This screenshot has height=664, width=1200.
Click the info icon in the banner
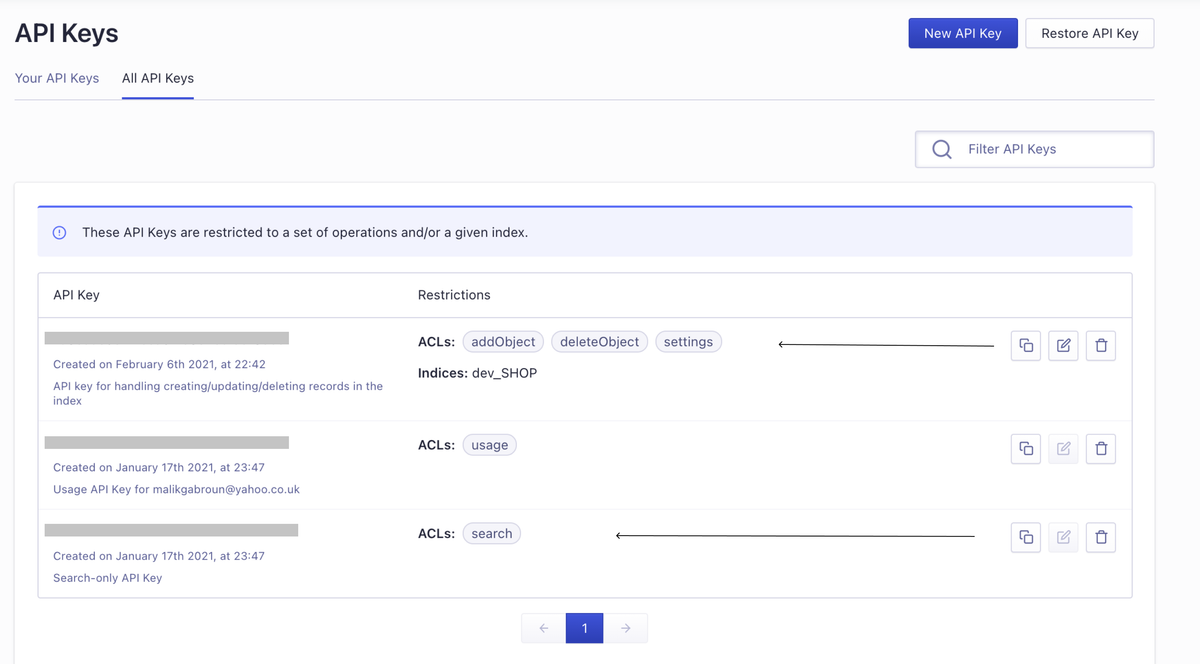point(59,233)
